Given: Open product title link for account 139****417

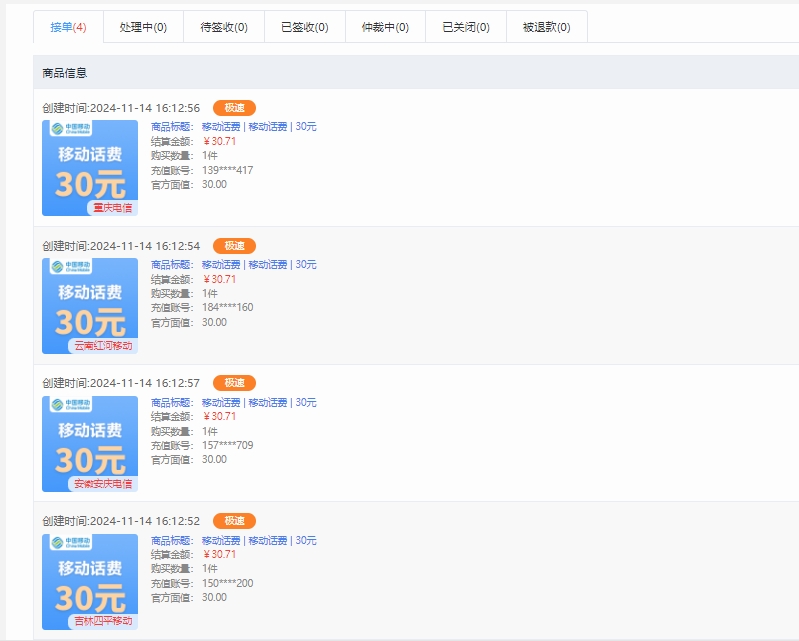Looking at the screenshot, I should [x=259, y=127].
